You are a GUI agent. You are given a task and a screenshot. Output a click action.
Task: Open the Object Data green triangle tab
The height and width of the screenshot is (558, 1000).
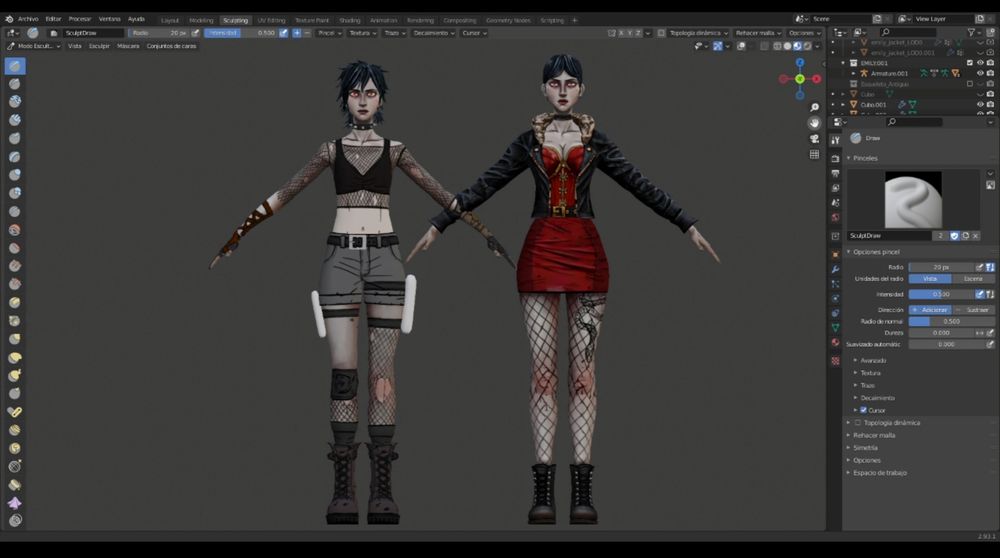[835, 327]
